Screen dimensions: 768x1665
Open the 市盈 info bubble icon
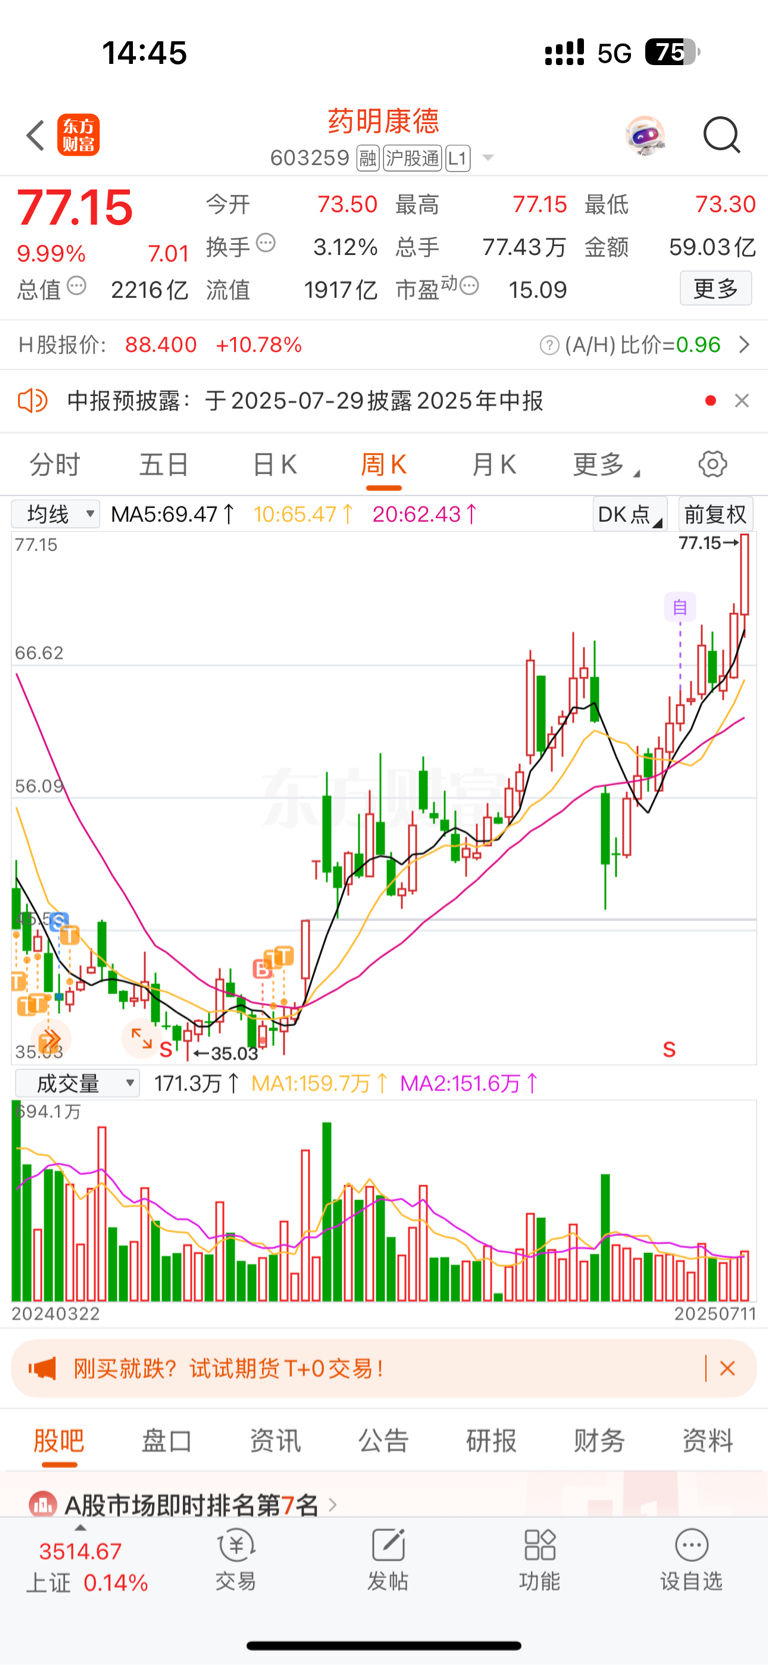click(469, 287)
